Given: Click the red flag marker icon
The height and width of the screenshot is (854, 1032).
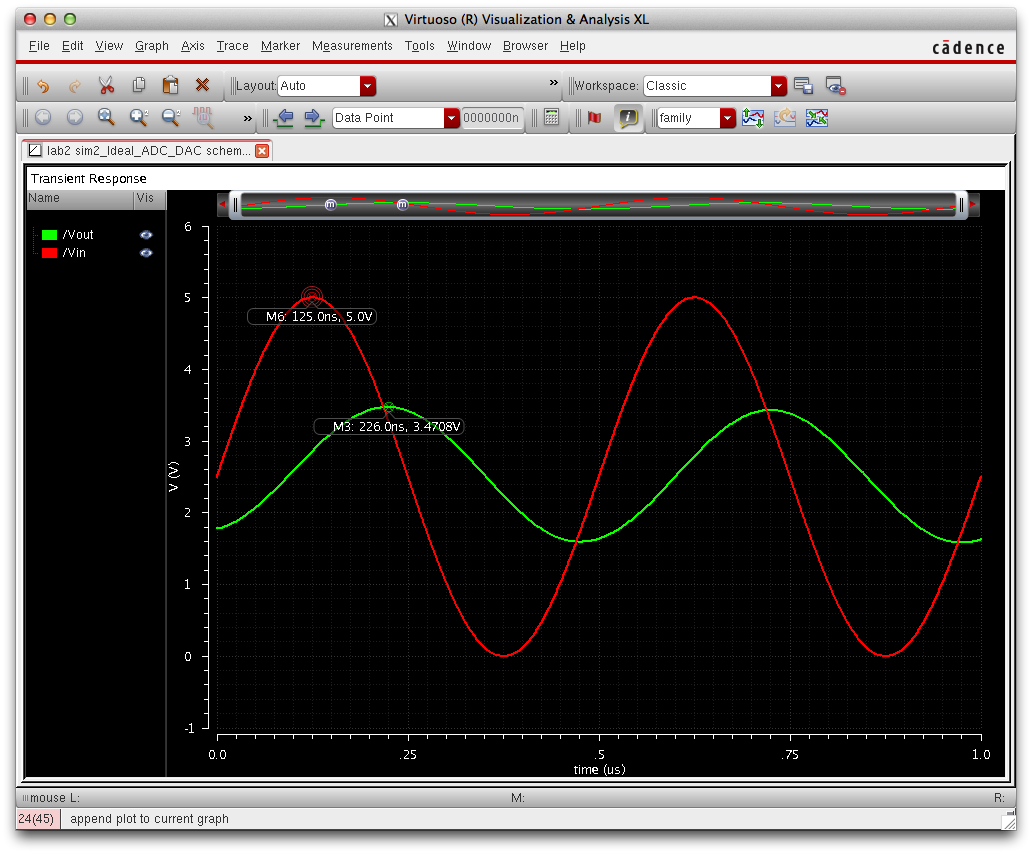Looking at the screenshot, I should click(x=595, y=118).
